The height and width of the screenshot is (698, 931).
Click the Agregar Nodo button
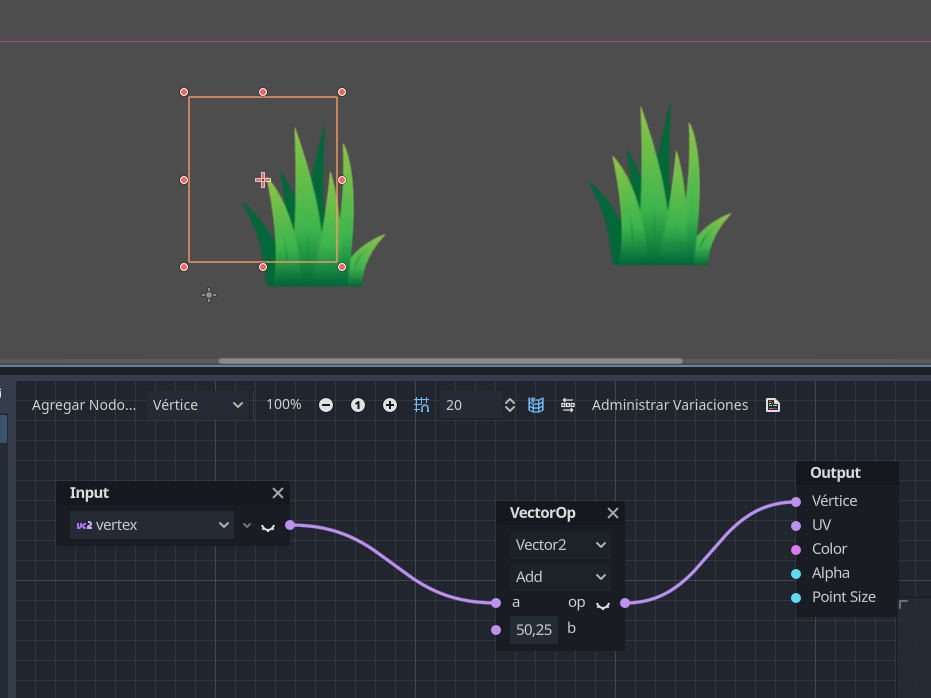(83, 405)
